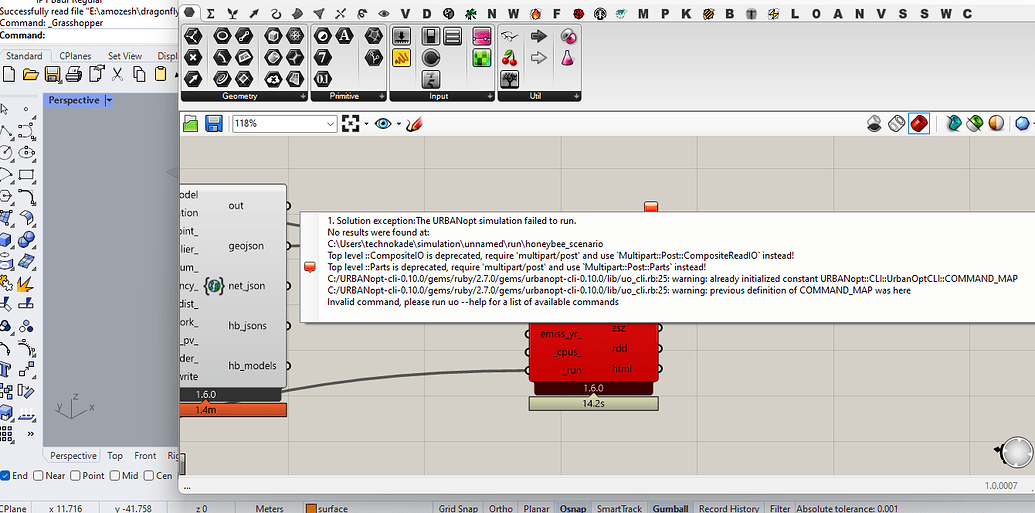This screenshot has height=513, width=1035.
Task: Open a Grasshopper file with green folder icon
Action: pos(191,123)
